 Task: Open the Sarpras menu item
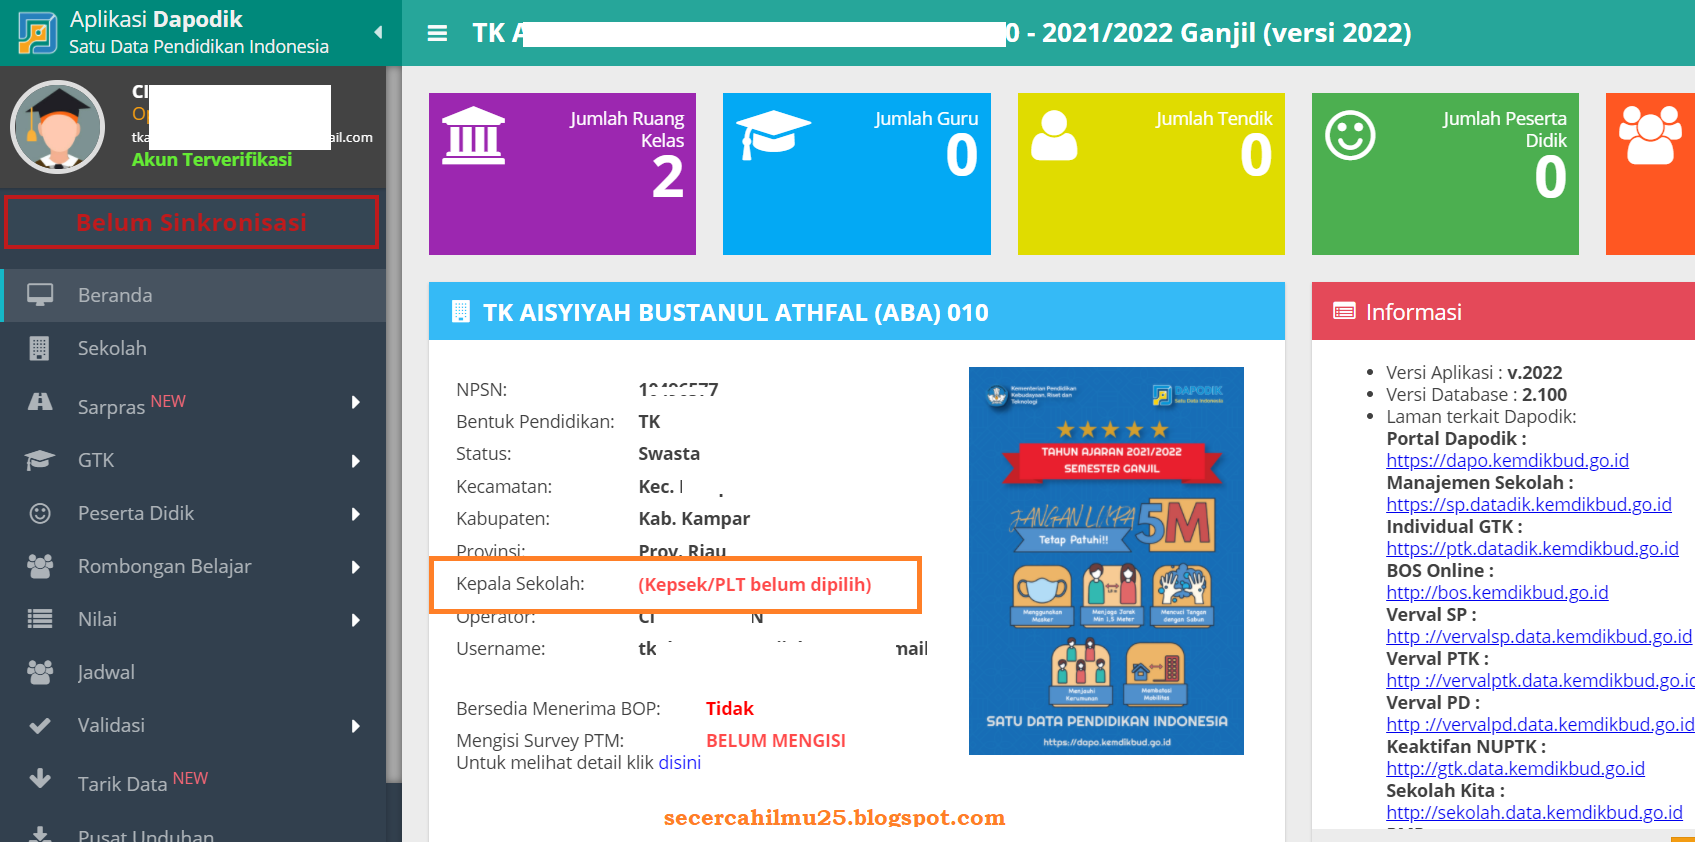point(193,404)
